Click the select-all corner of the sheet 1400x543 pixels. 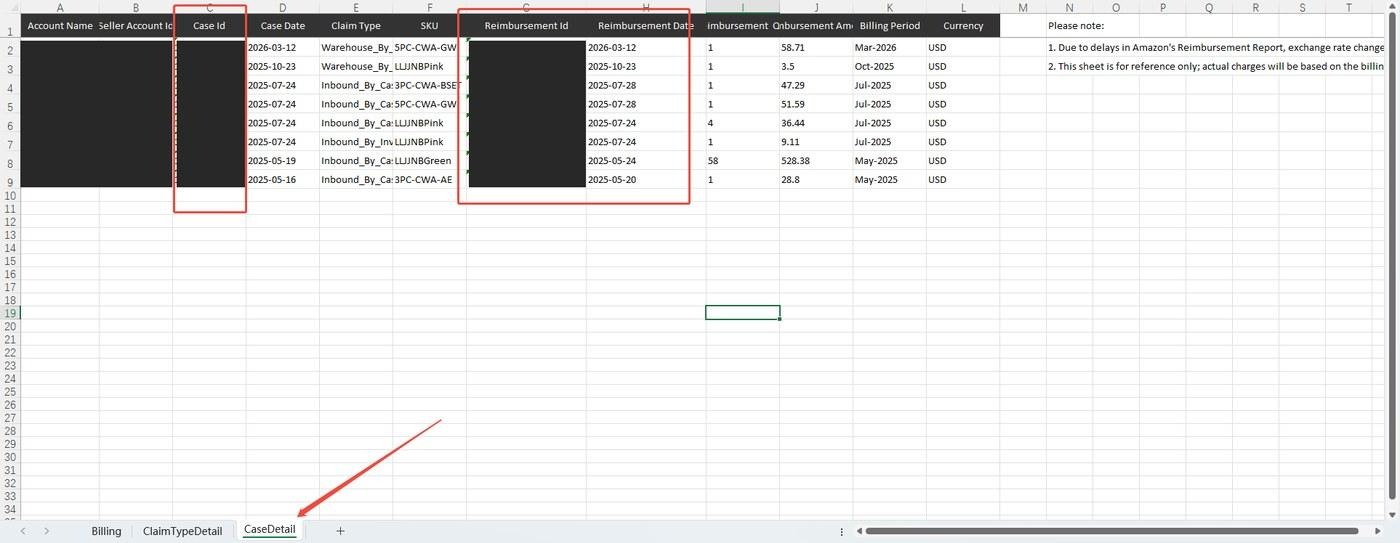click(10, 7)
